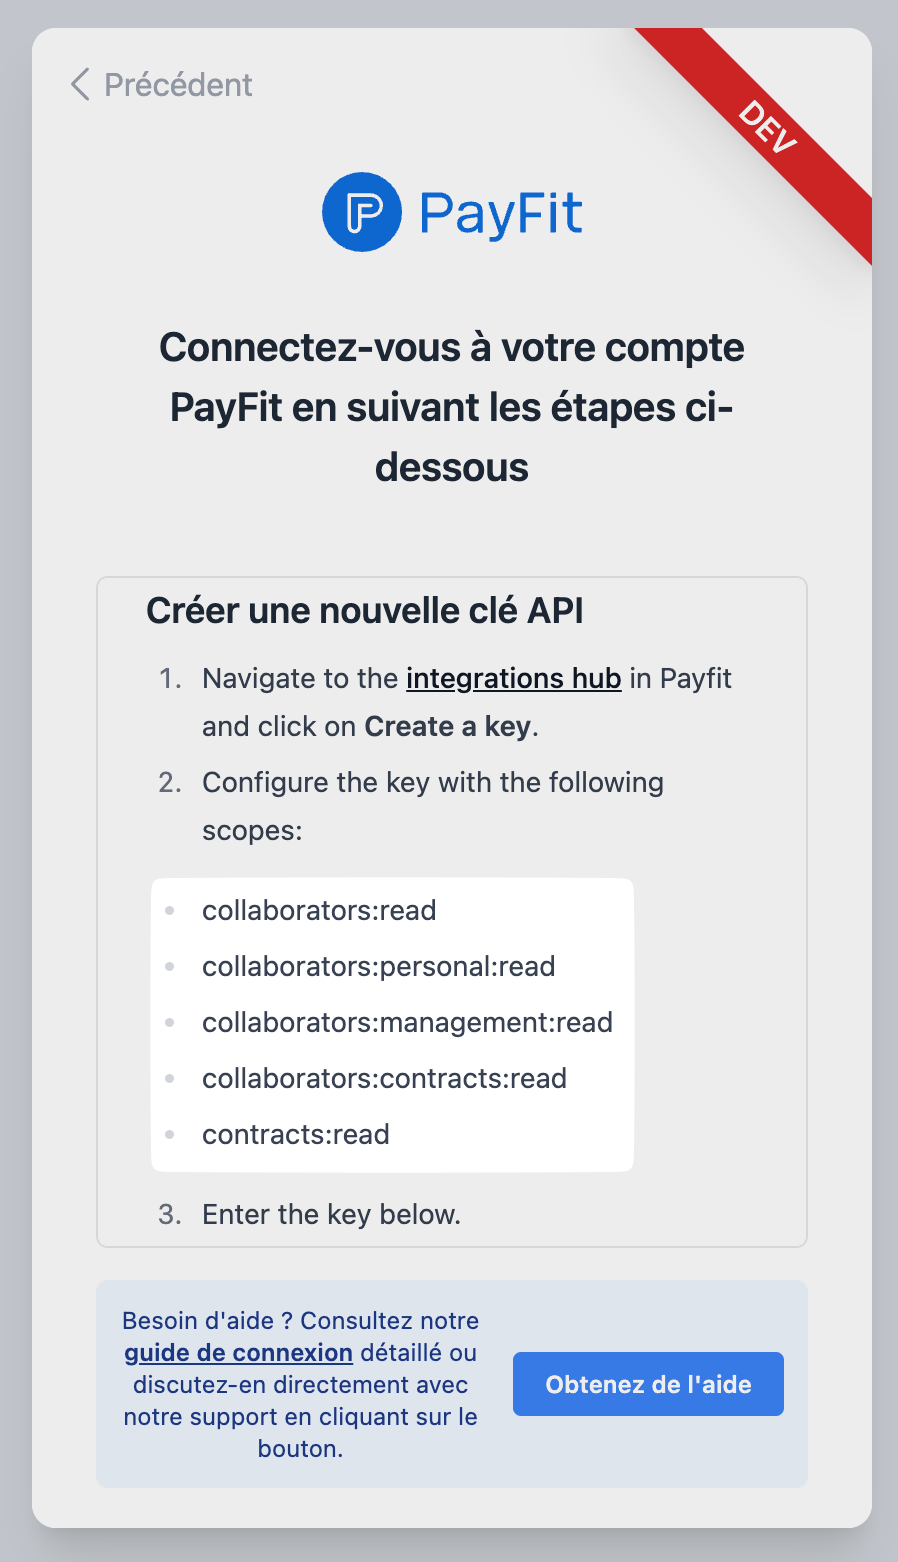Click the Enter the key below step
The width and height of the screenshot is (898, 1562).
pyautogui.click(x=331, y=1214)
